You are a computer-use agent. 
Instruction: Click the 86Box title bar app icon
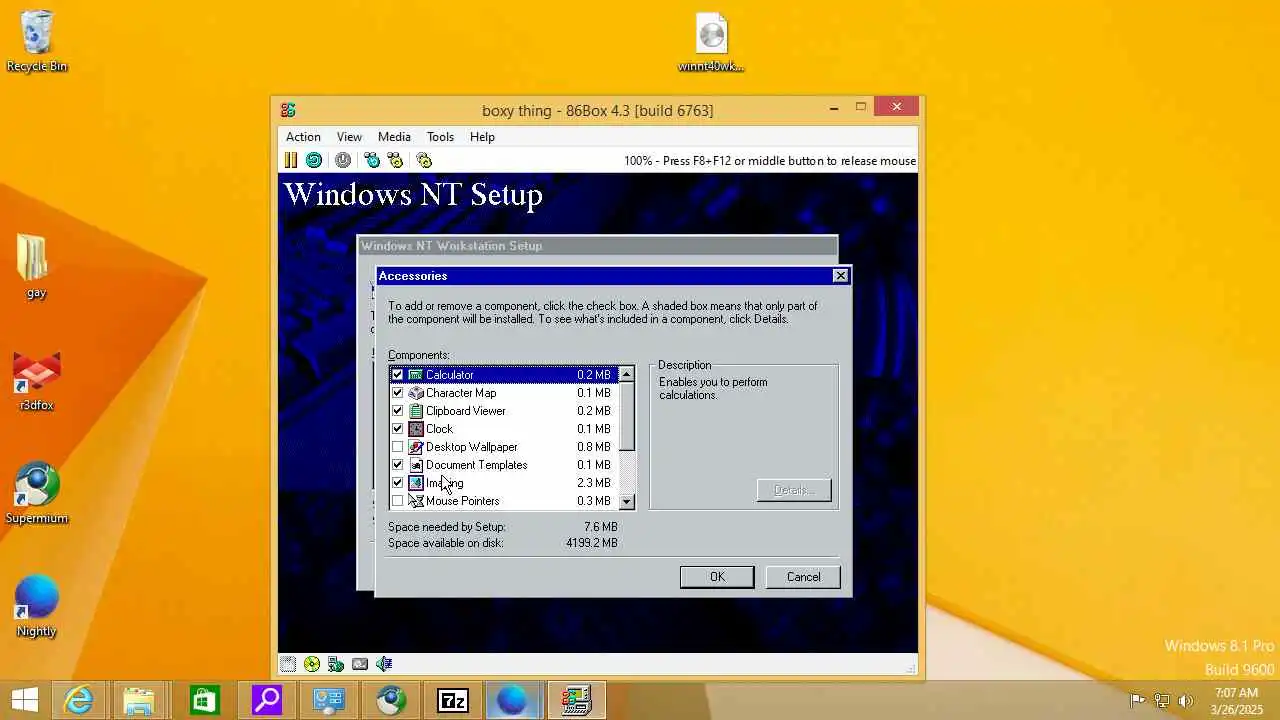[288, 110]
